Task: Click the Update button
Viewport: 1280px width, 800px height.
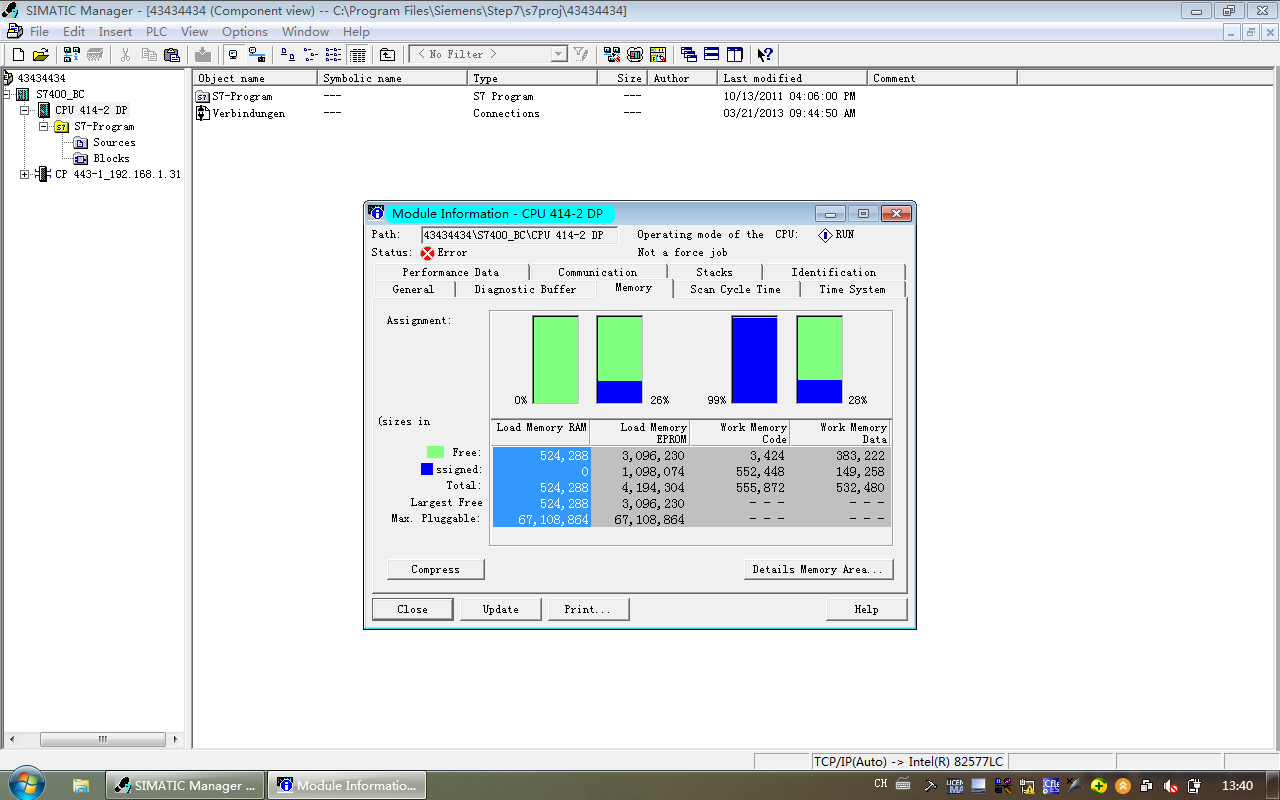Action: (x=500, y=609)
